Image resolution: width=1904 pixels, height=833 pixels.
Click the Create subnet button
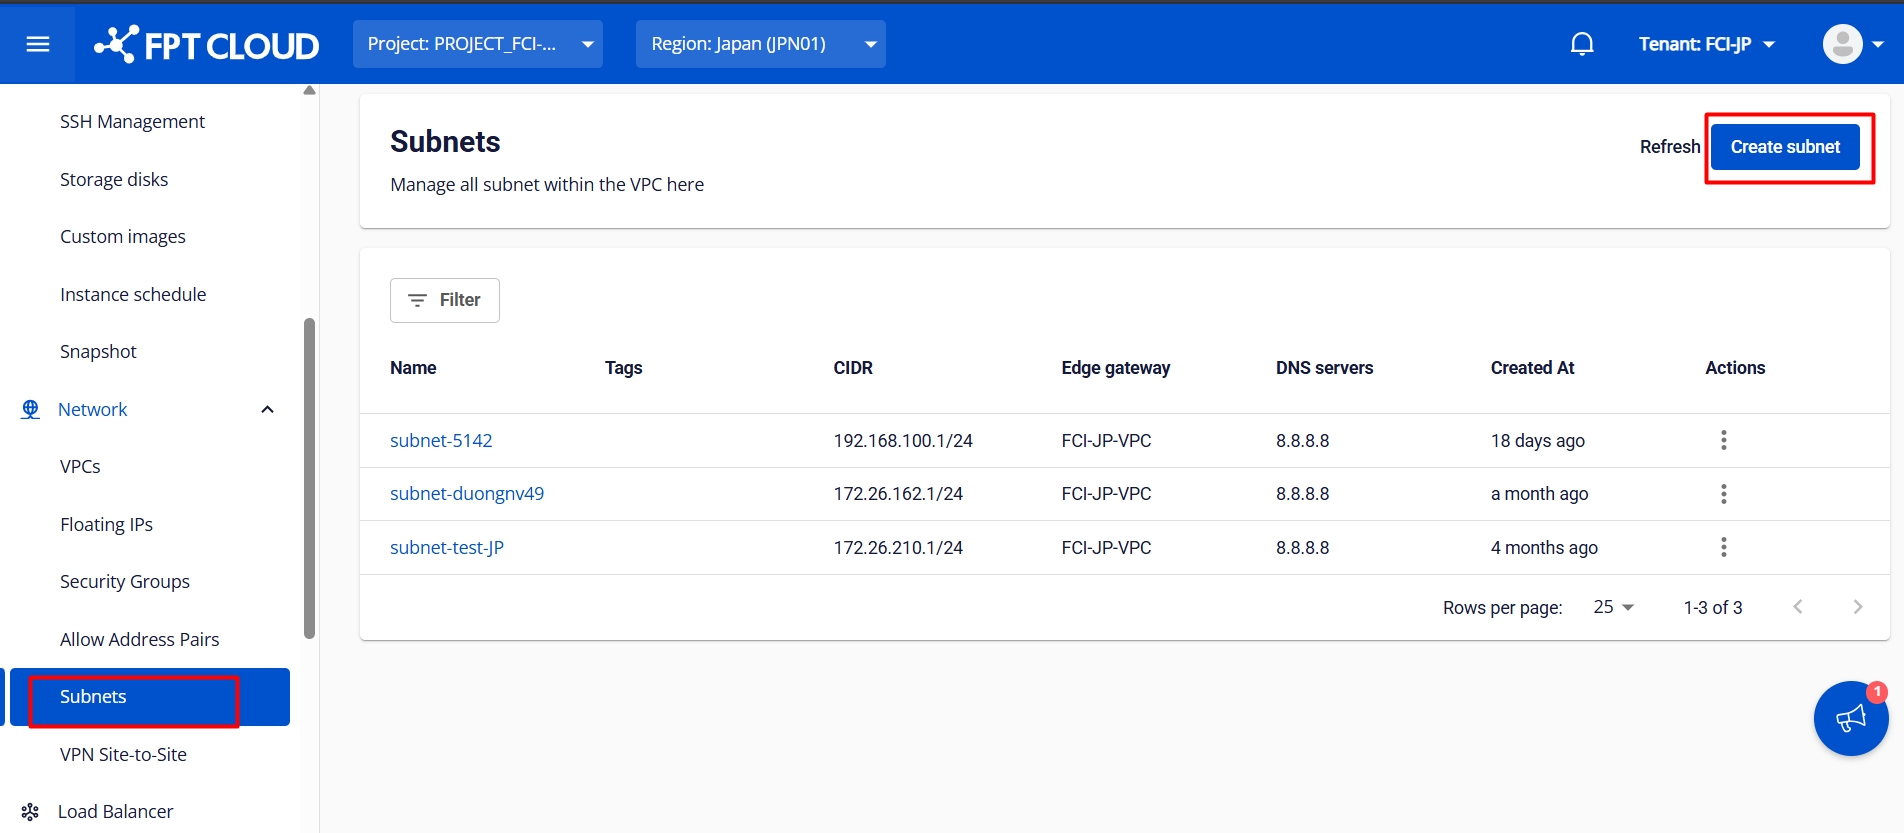(1785, 147)
